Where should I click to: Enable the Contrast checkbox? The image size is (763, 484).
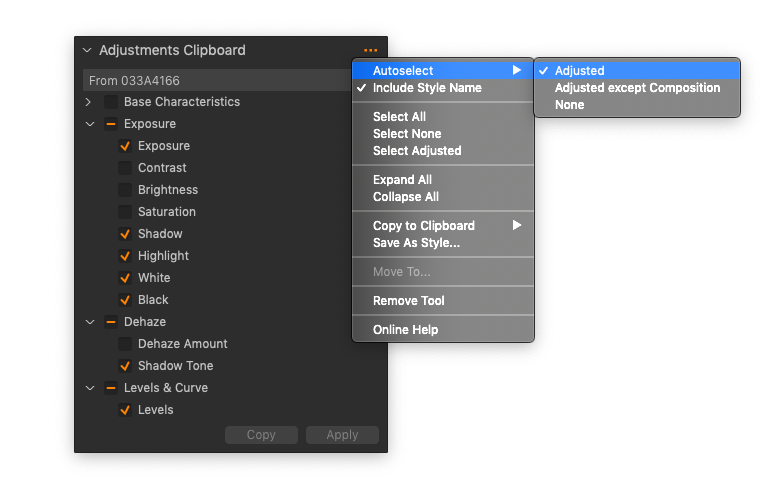tap(125, 168)
